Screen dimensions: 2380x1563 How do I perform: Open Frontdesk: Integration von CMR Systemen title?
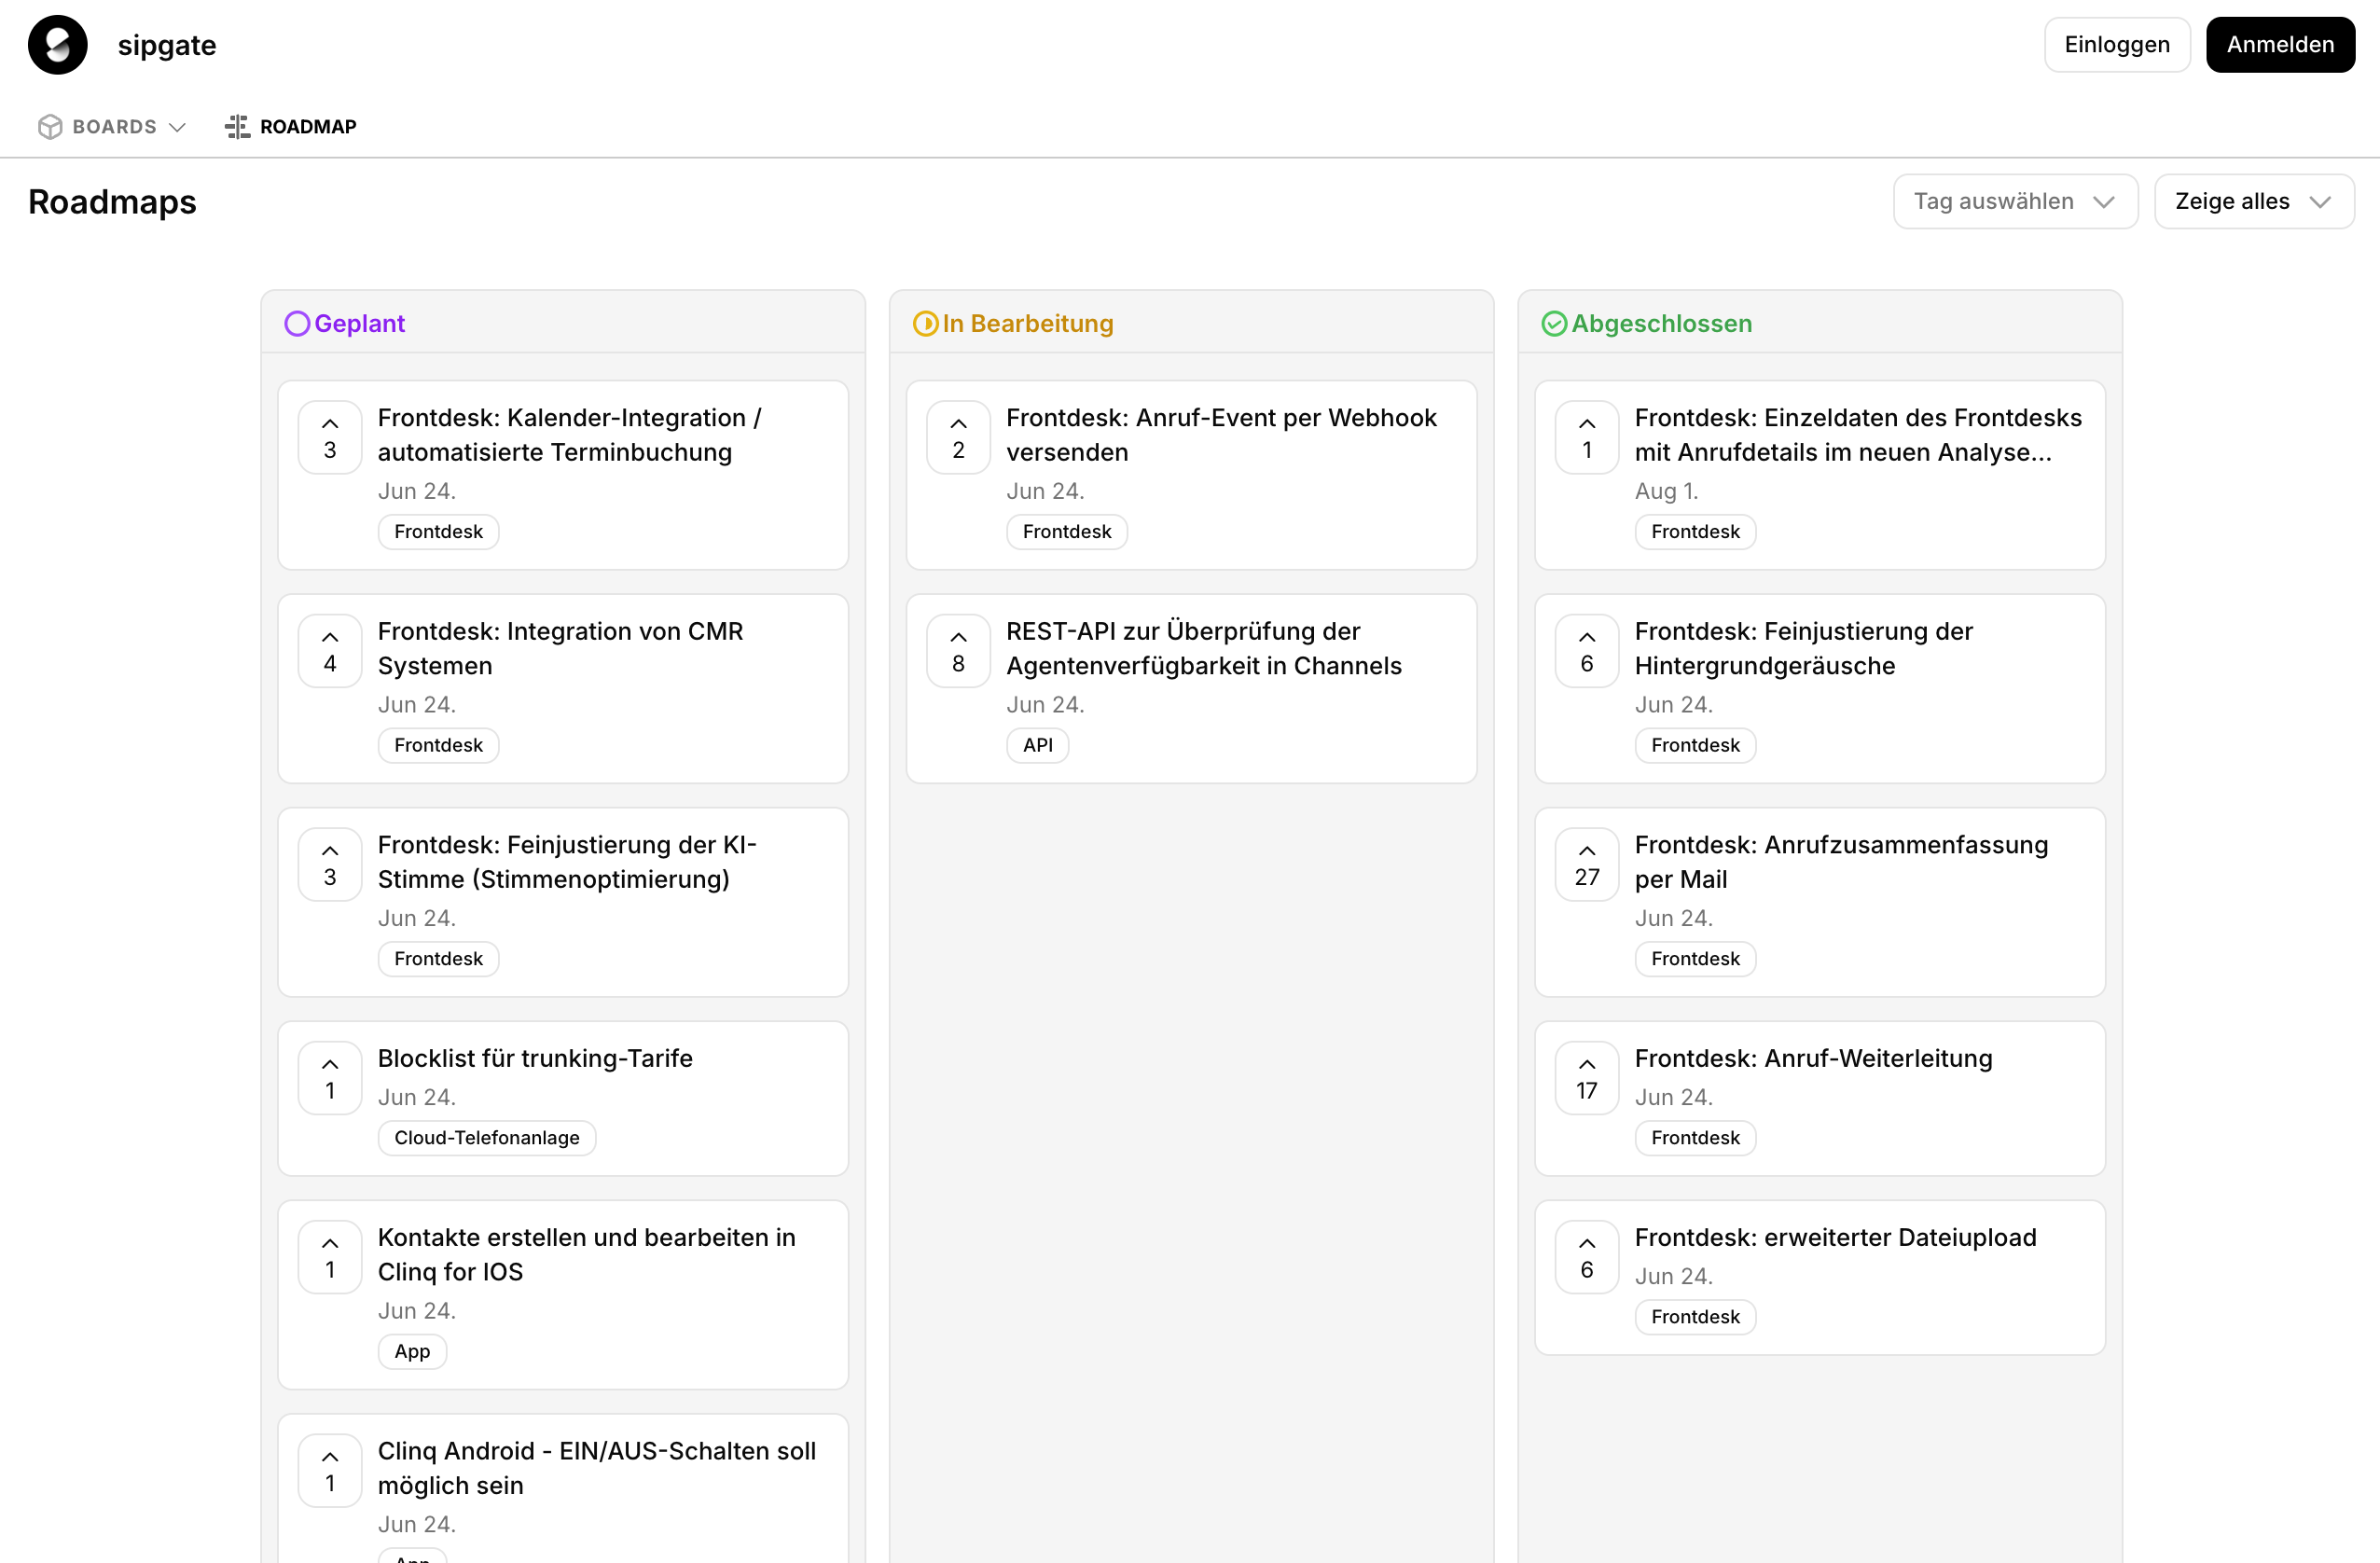(x=560, y=649)
